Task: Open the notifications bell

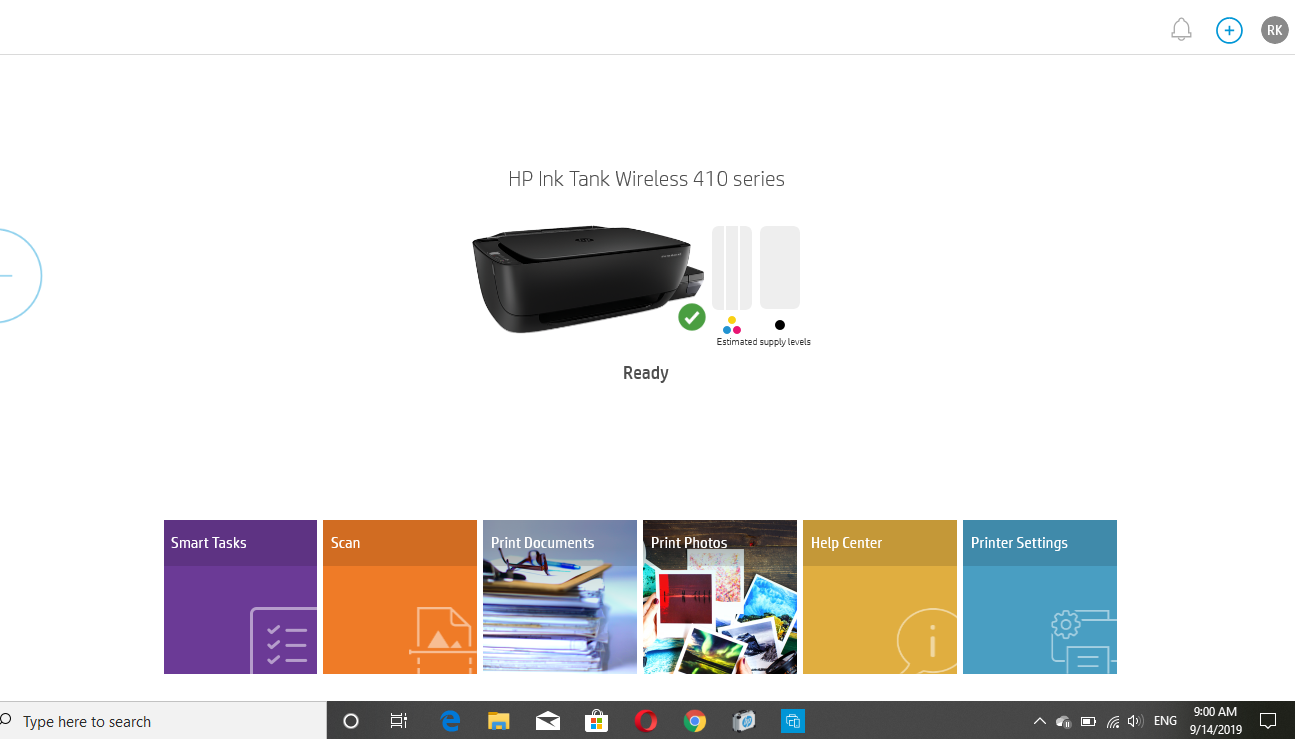Action: [1181, 30]
